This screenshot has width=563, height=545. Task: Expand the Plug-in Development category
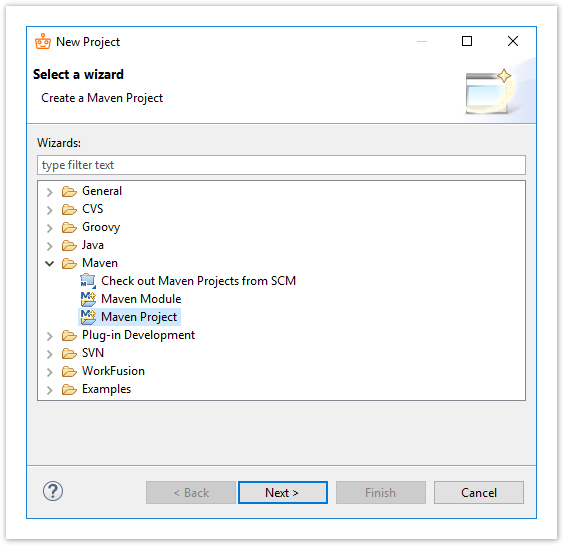click(50, 336)
